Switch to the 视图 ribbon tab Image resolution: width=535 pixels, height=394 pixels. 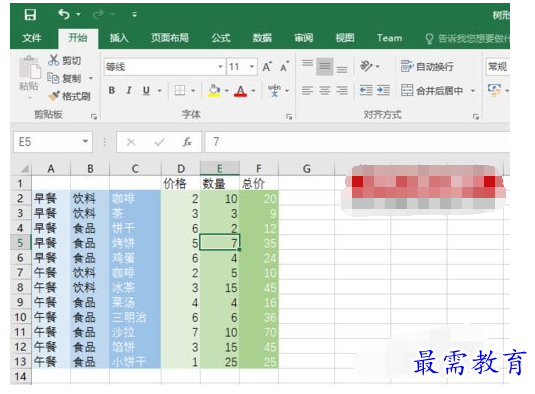tap(345, 38)
